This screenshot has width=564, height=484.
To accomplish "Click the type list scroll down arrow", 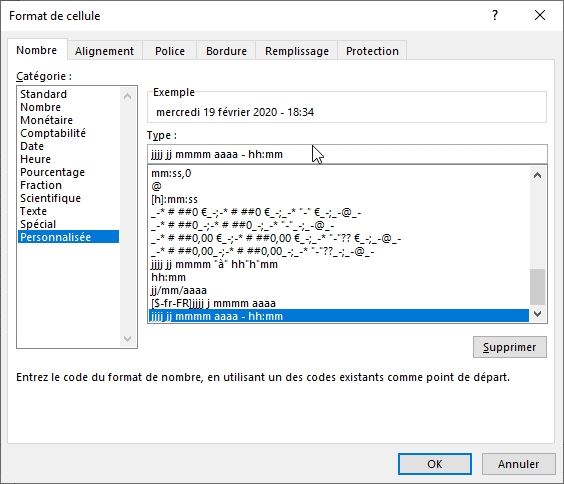I will click(x=537, y=314).
